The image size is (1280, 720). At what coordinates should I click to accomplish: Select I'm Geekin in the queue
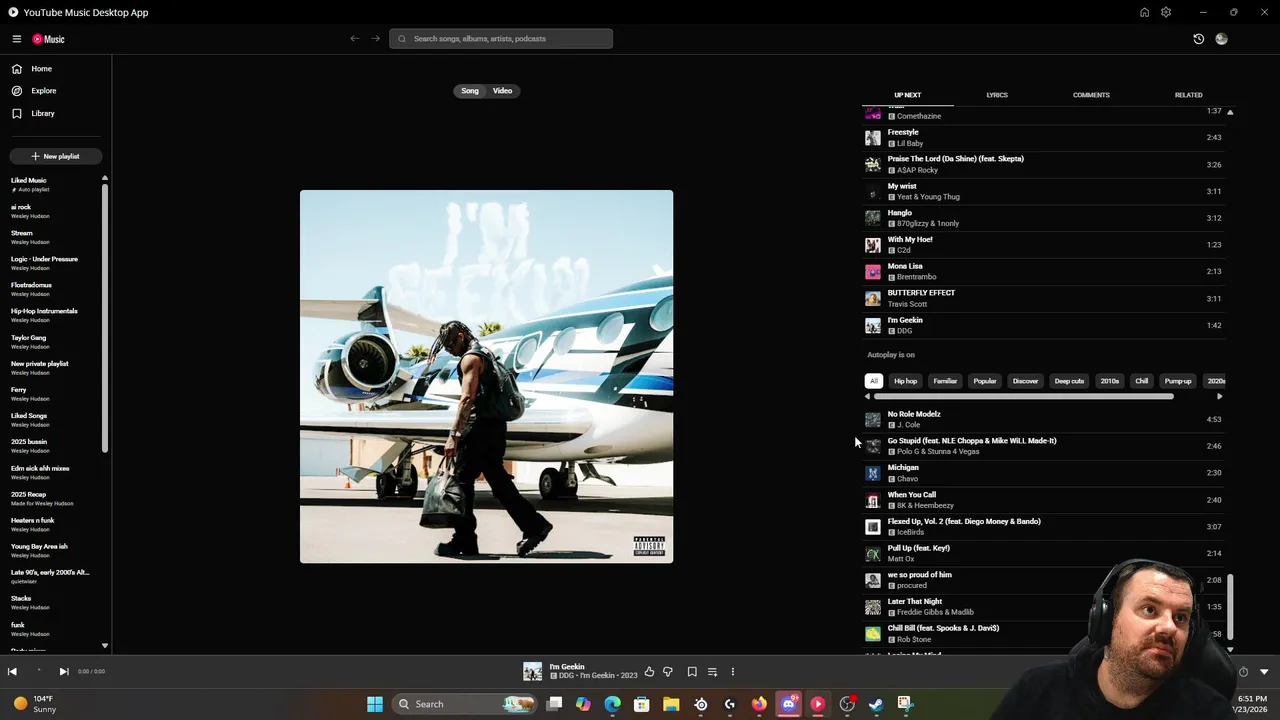pyautogui.click(x=1044, y=325)
